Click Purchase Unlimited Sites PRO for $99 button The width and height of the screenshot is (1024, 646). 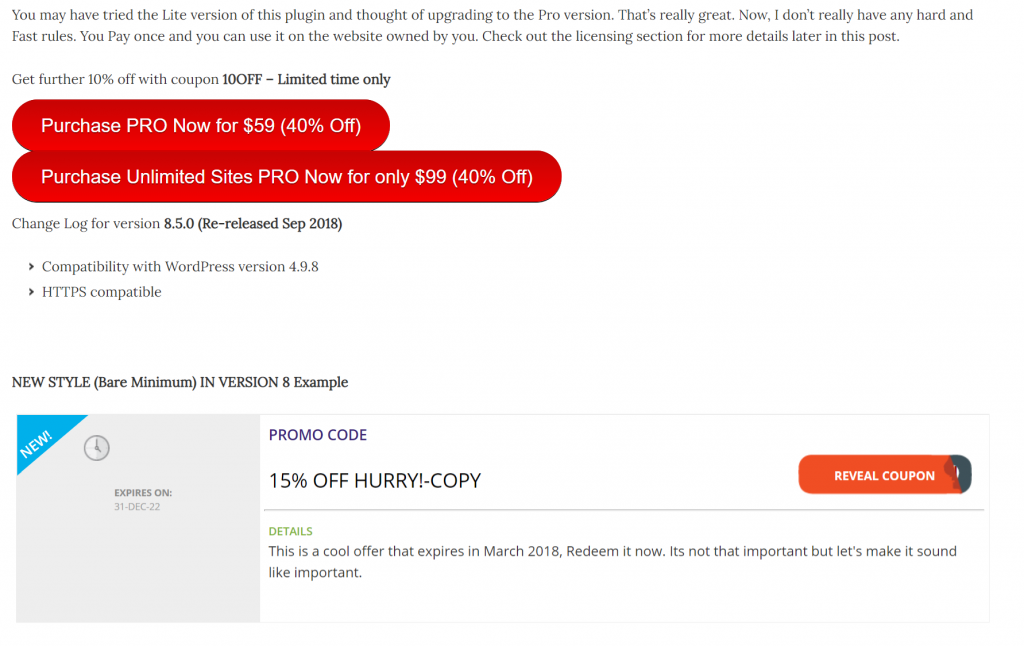click(287, 176)
